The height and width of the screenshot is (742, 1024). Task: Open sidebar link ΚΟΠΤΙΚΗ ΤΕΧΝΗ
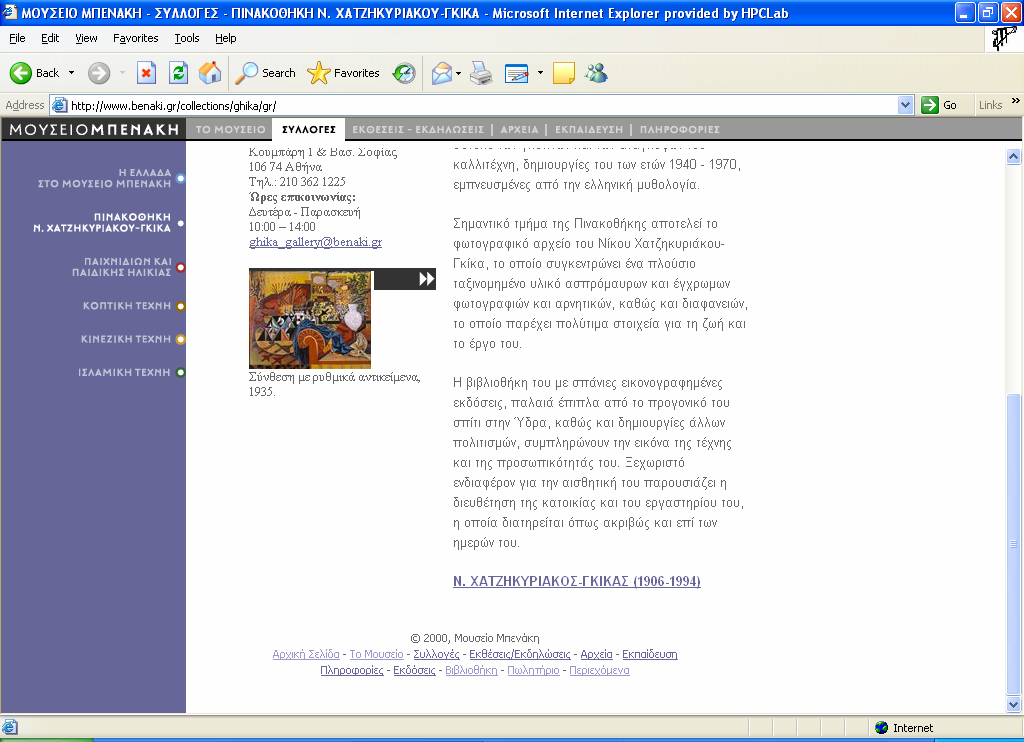coord(127,306)
